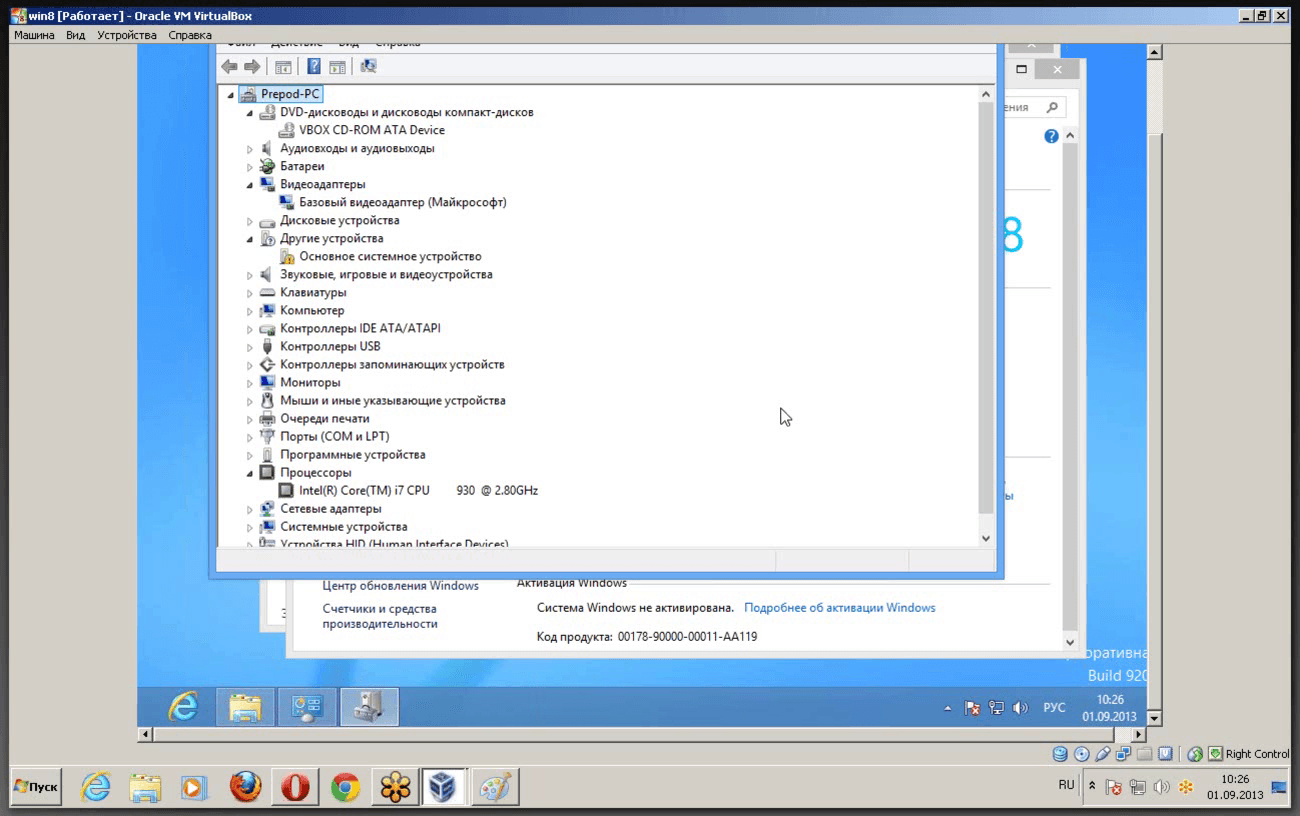Click Device Manager scrollbar up arrow

click(986, 94)
